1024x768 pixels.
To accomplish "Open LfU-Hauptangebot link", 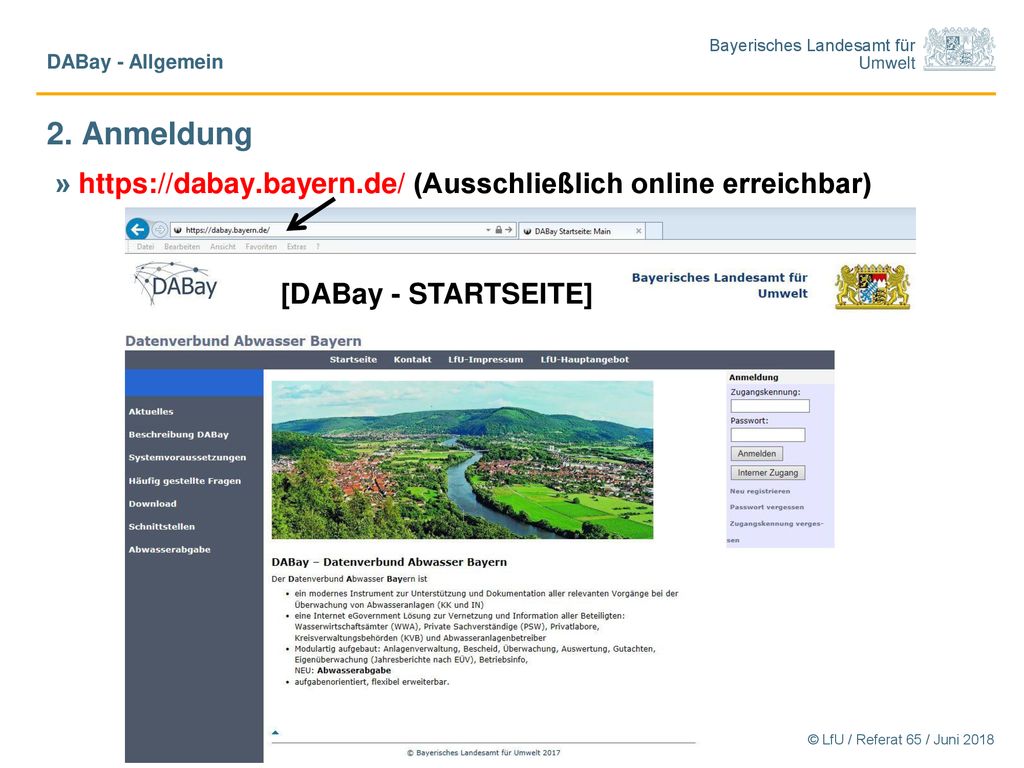I will point(584,360).
